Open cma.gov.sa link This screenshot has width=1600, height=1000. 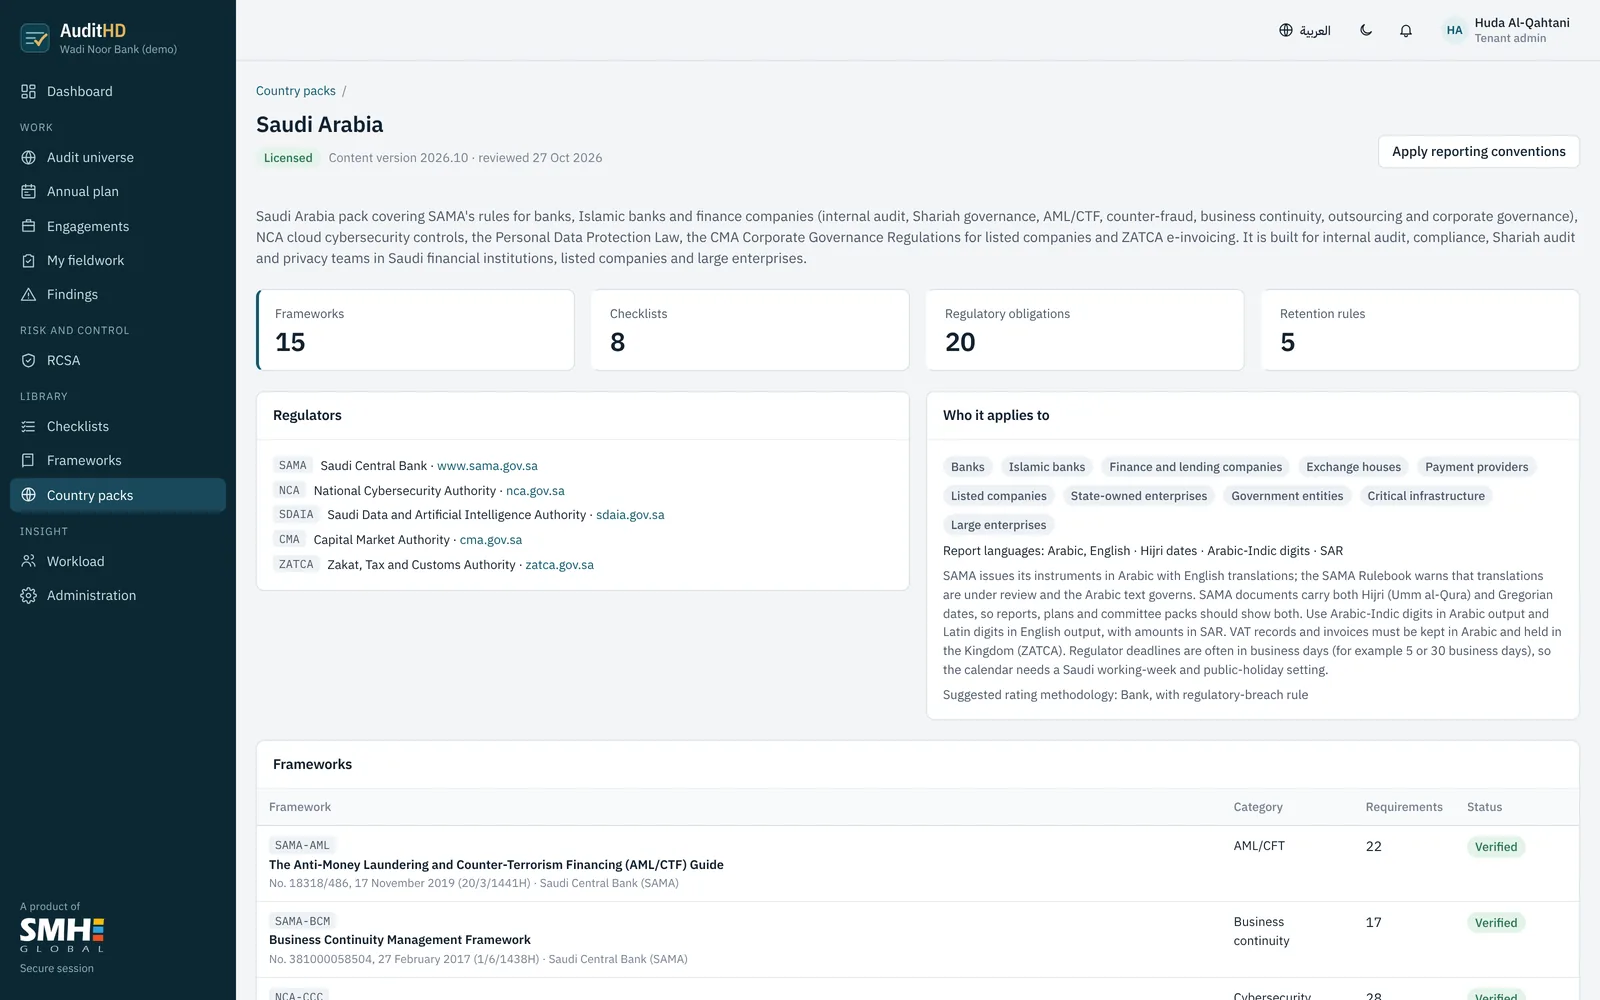coord(490,540)
